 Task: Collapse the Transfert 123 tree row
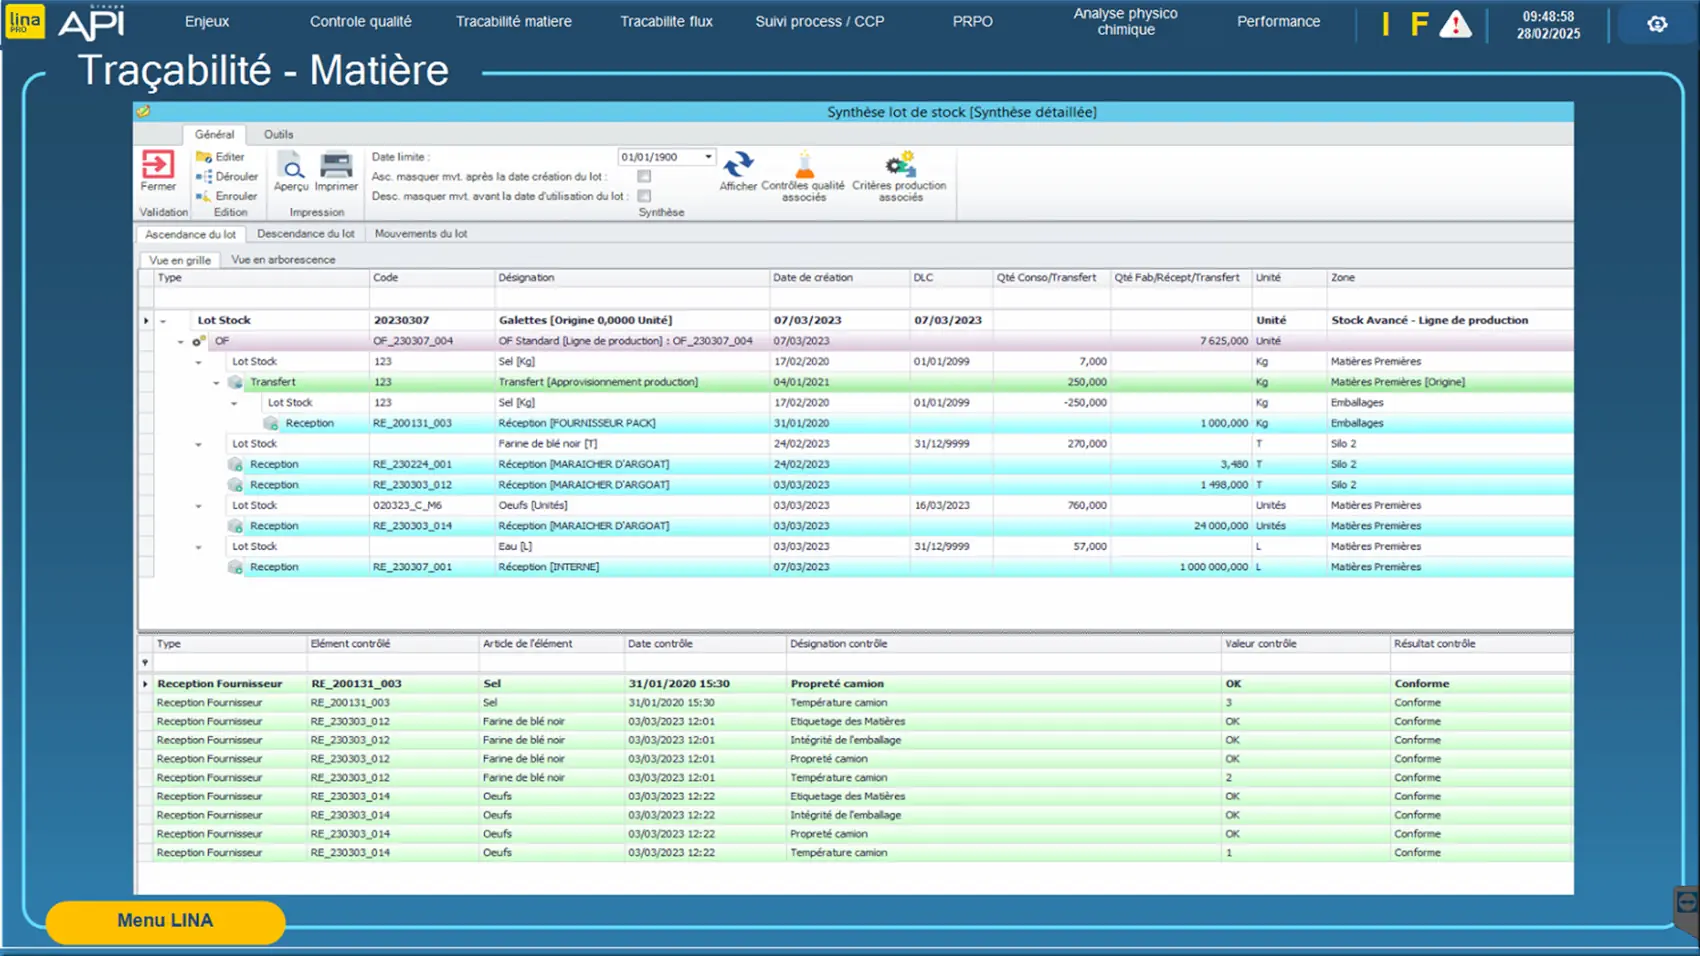pyautogui.click(x=216, y=382)
